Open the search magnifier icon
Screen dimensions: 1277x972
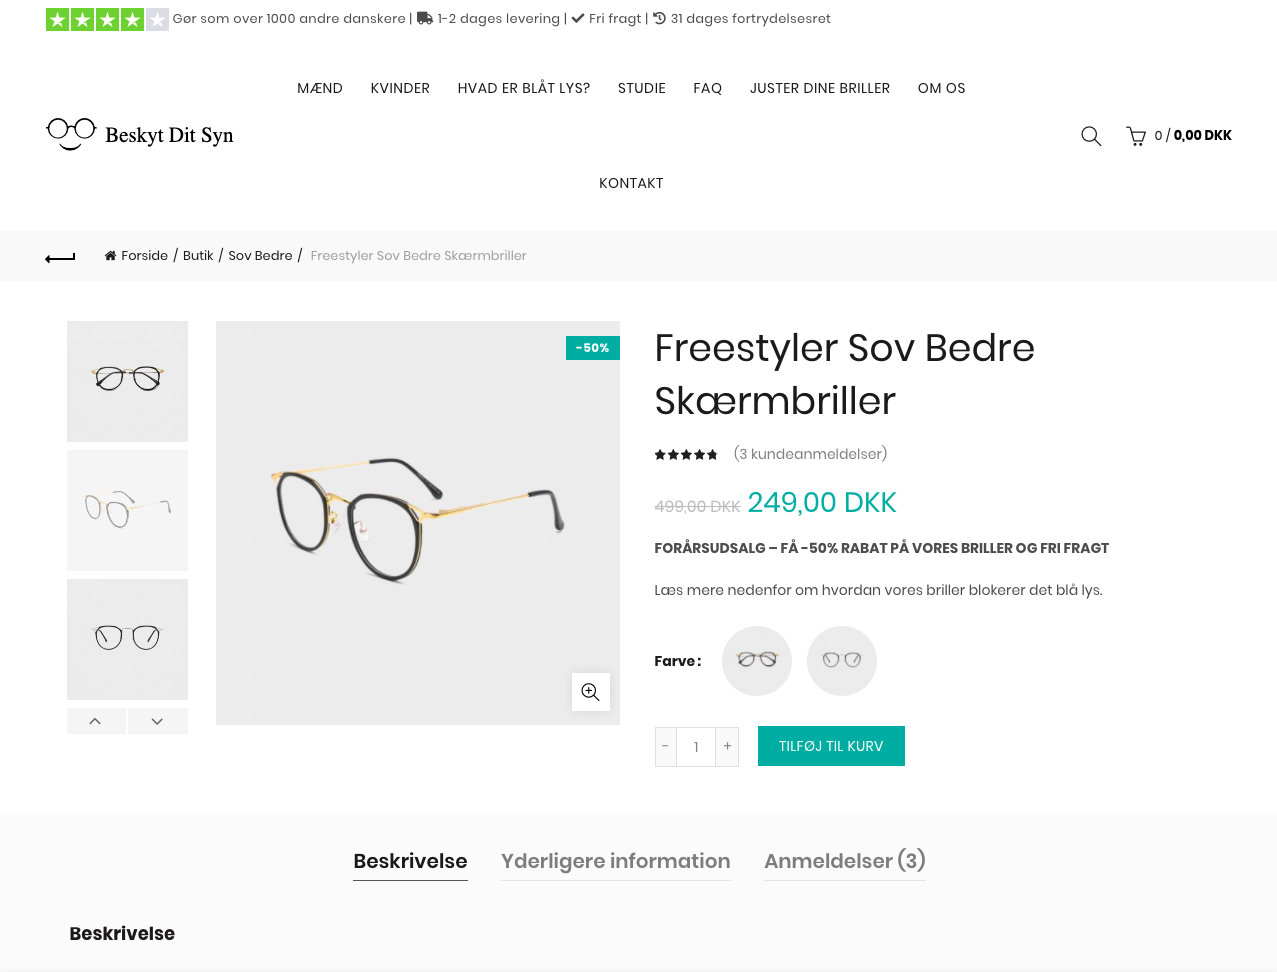(1091, 136)
